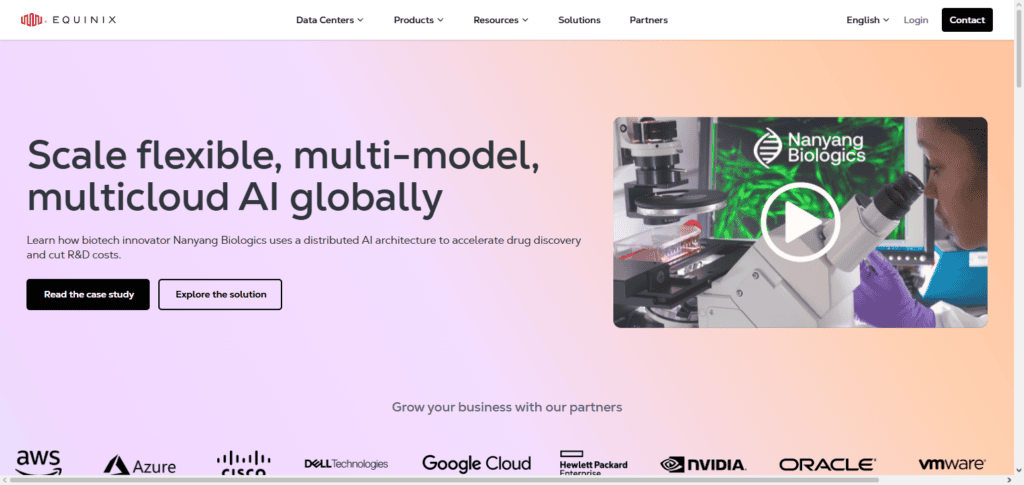Open the Oracle partner logo
This screenshot has height=485, width=1024.
(827, 465)
